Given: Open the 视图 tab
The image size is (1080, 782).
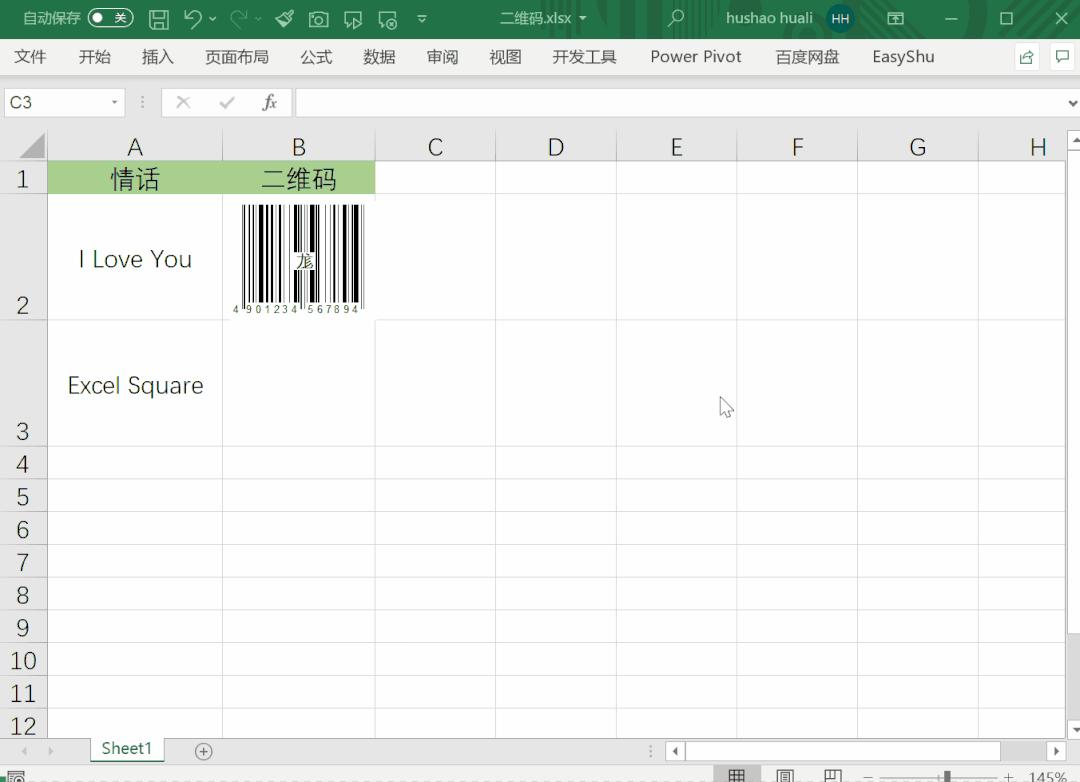Looking at the screenshot, I should pos(505,57).
